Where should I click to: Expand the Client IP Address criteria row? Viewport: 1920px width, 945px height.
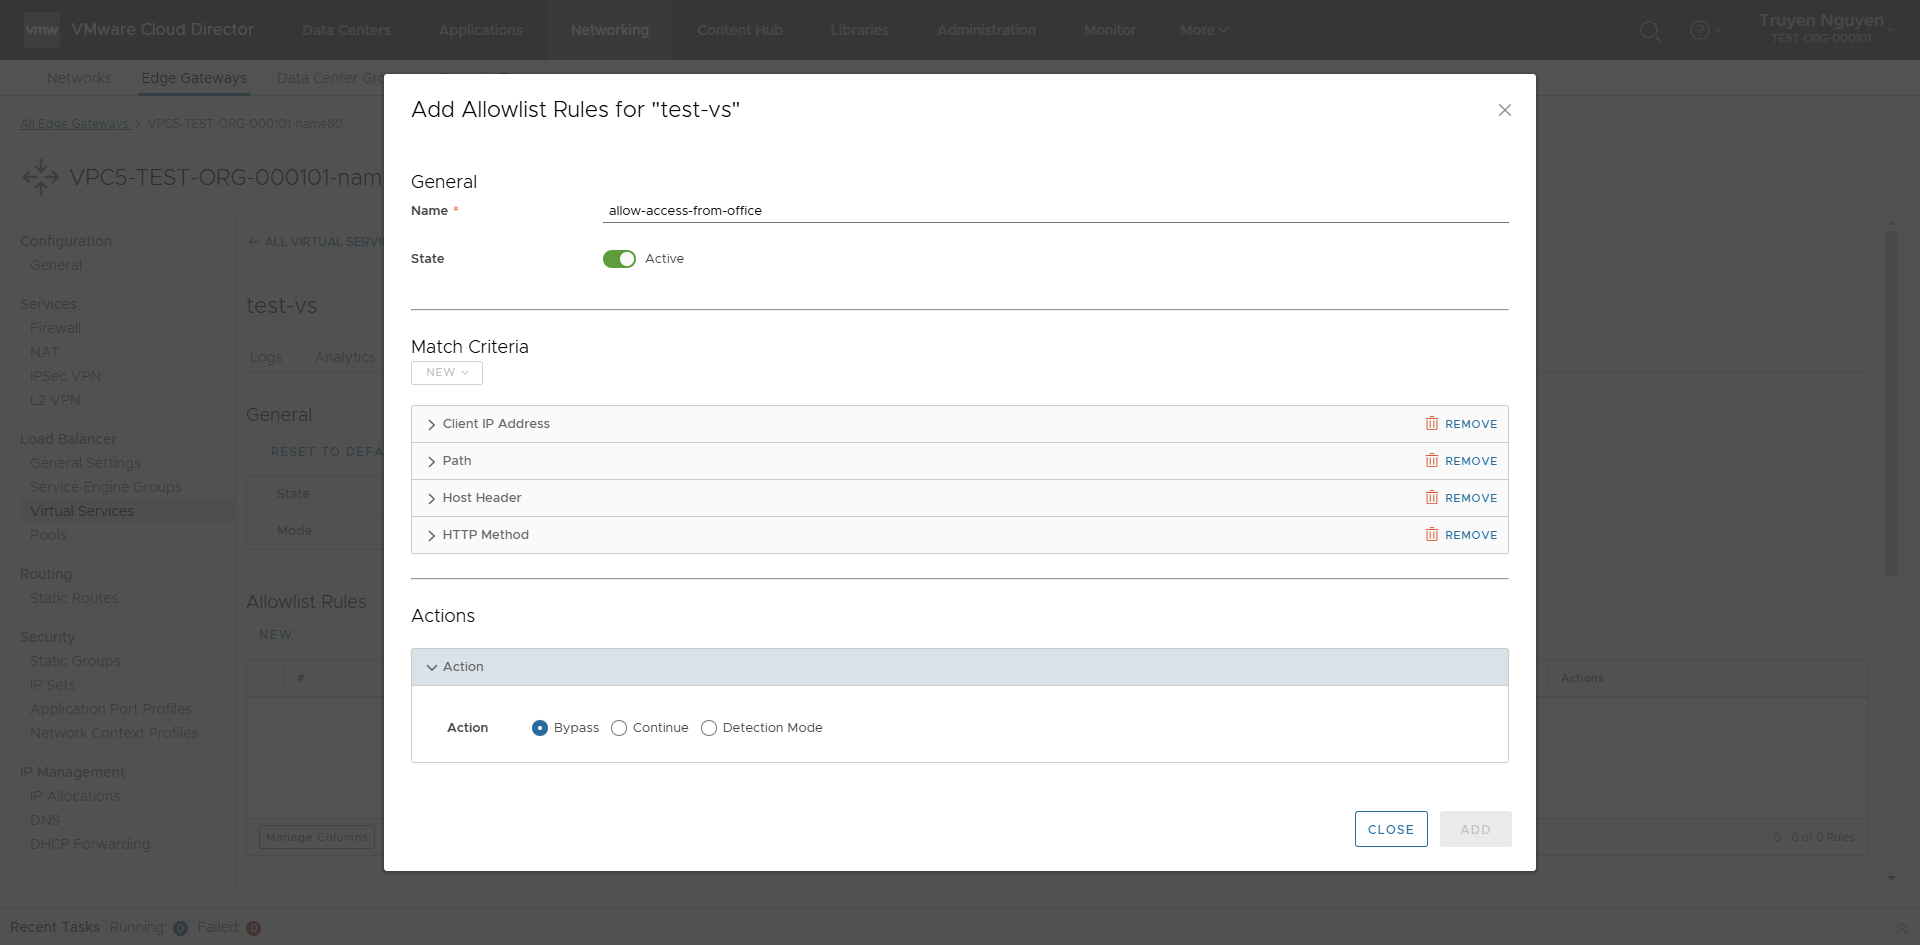[x=432, y=424]
